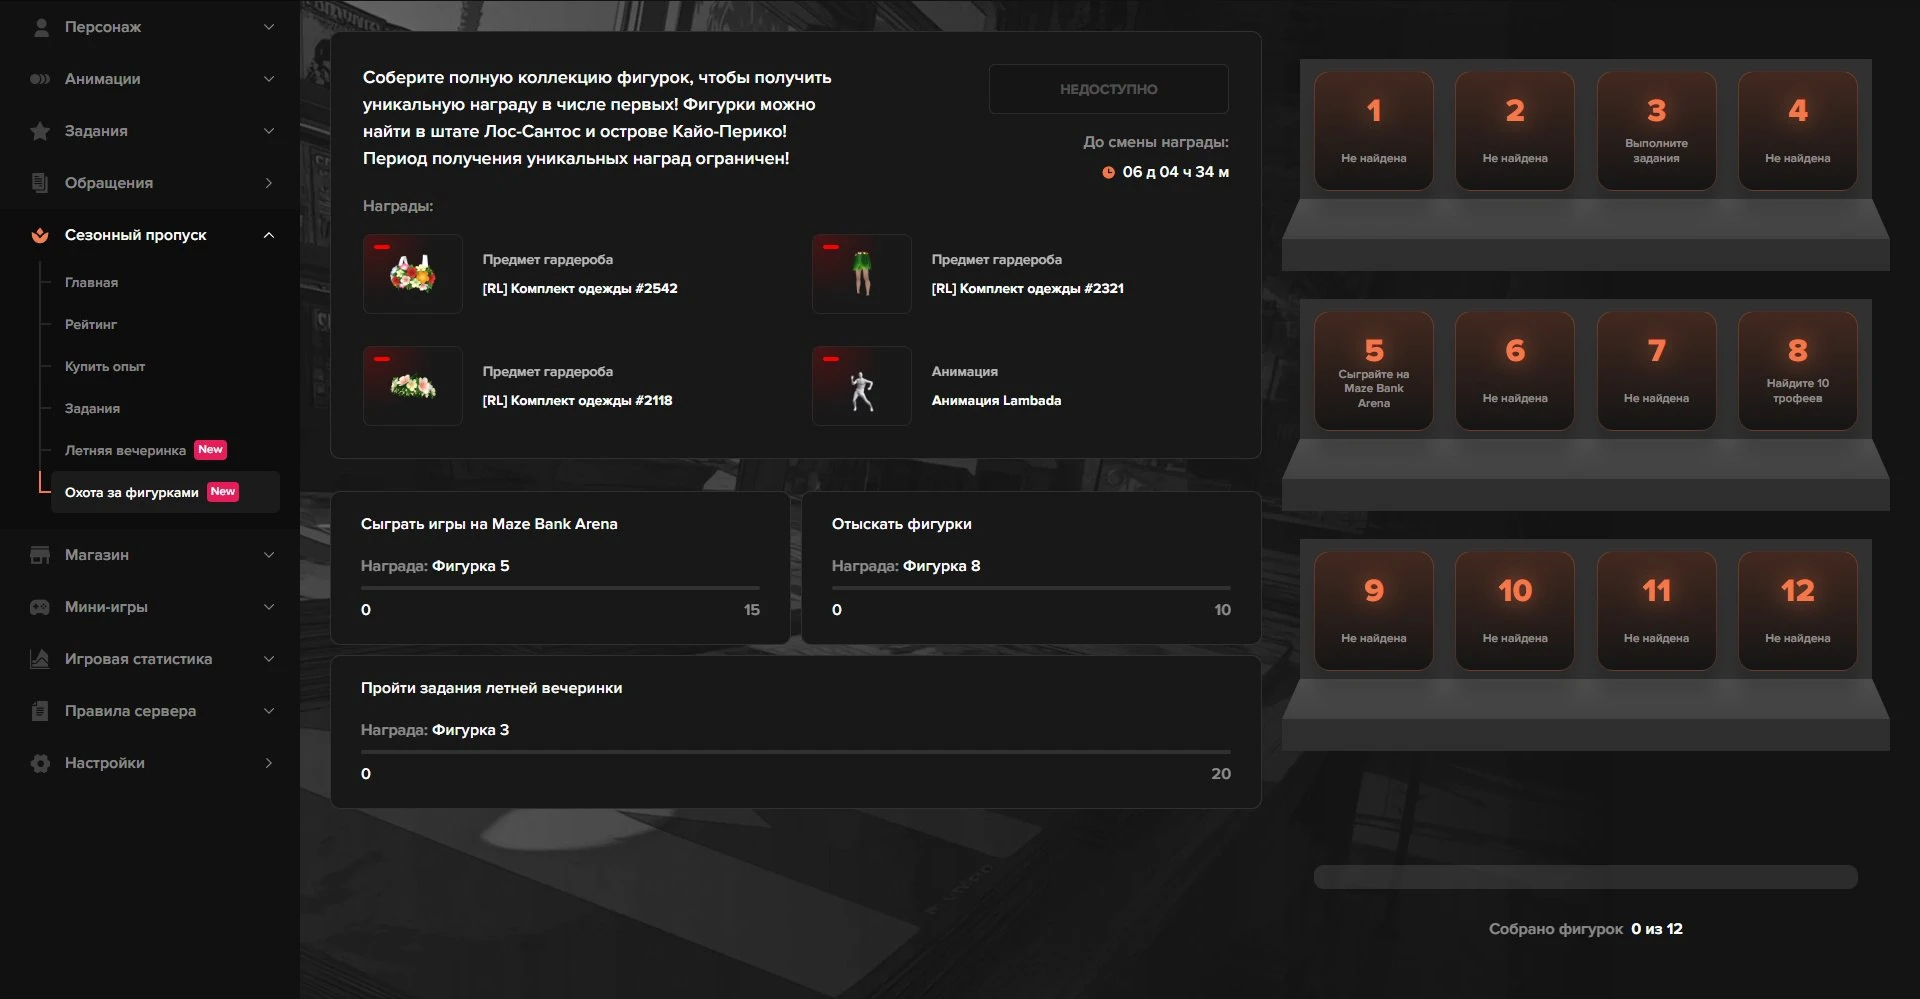This screenshot has height=999, width=1920.
Task: Expand the Магазин dropdown chevron
Action: tap(268, 555)
